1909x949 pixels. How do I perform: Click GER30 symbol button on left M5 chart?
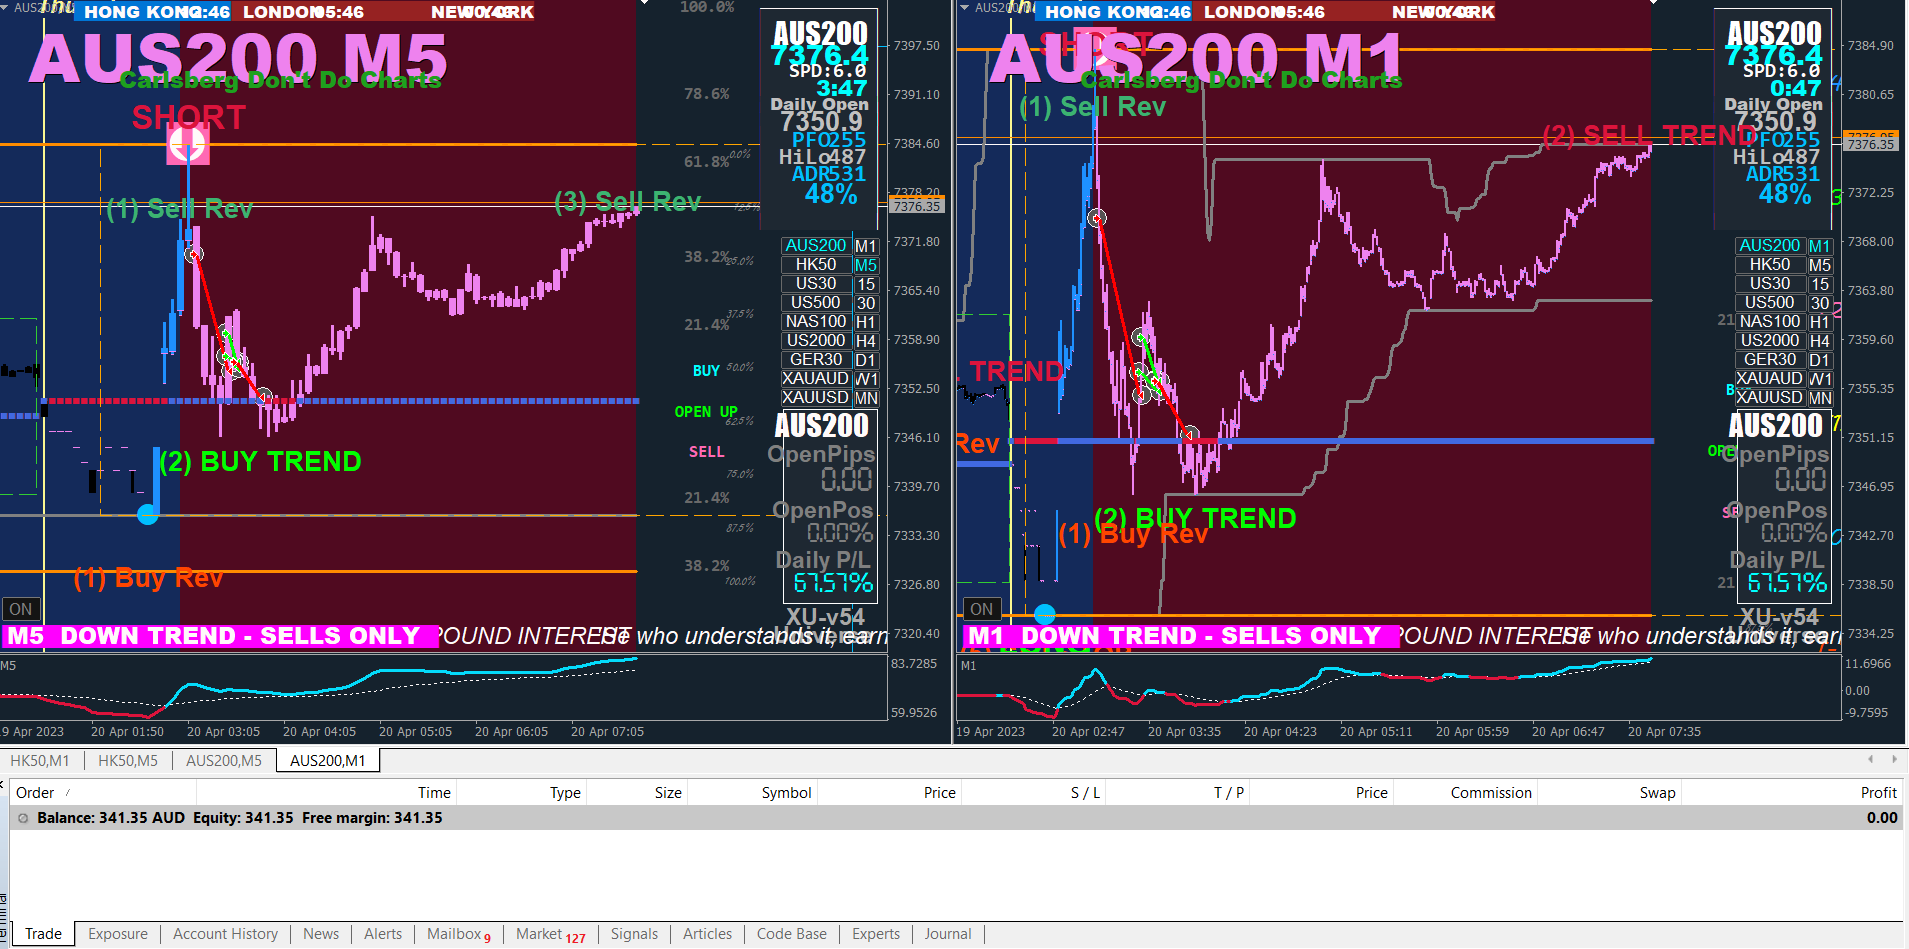(x=816, y=360)
